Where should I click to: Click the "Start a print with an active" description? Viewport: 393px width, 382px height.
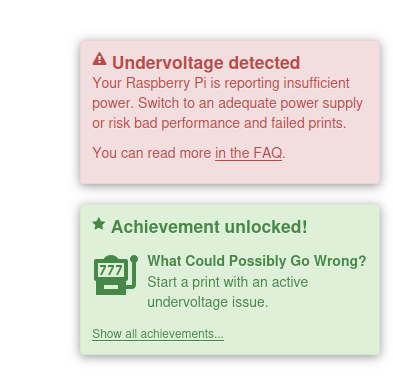click(x=228, y=282)
